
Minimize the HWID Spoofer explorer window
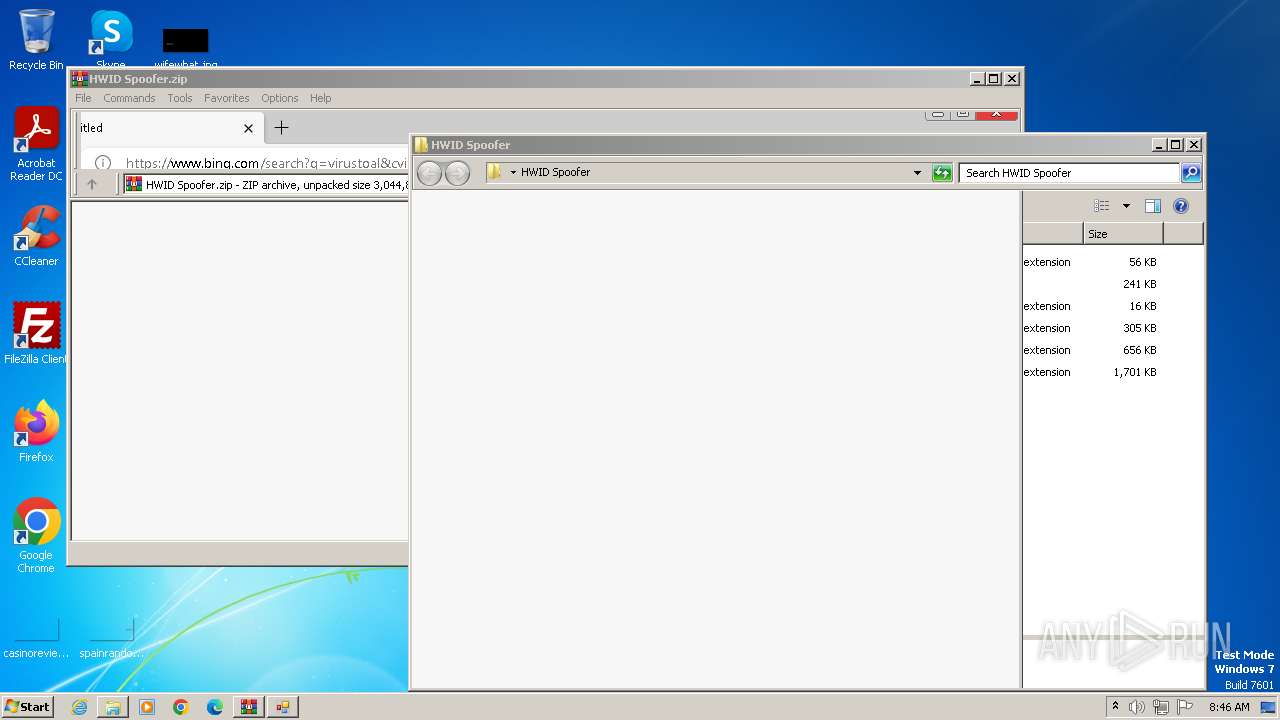[1158, 145]
